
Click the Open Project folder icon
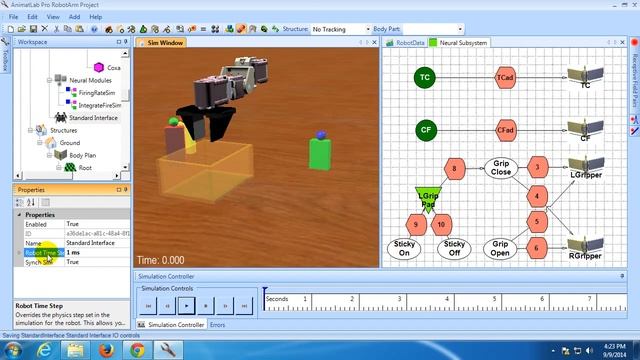point(22,29)
